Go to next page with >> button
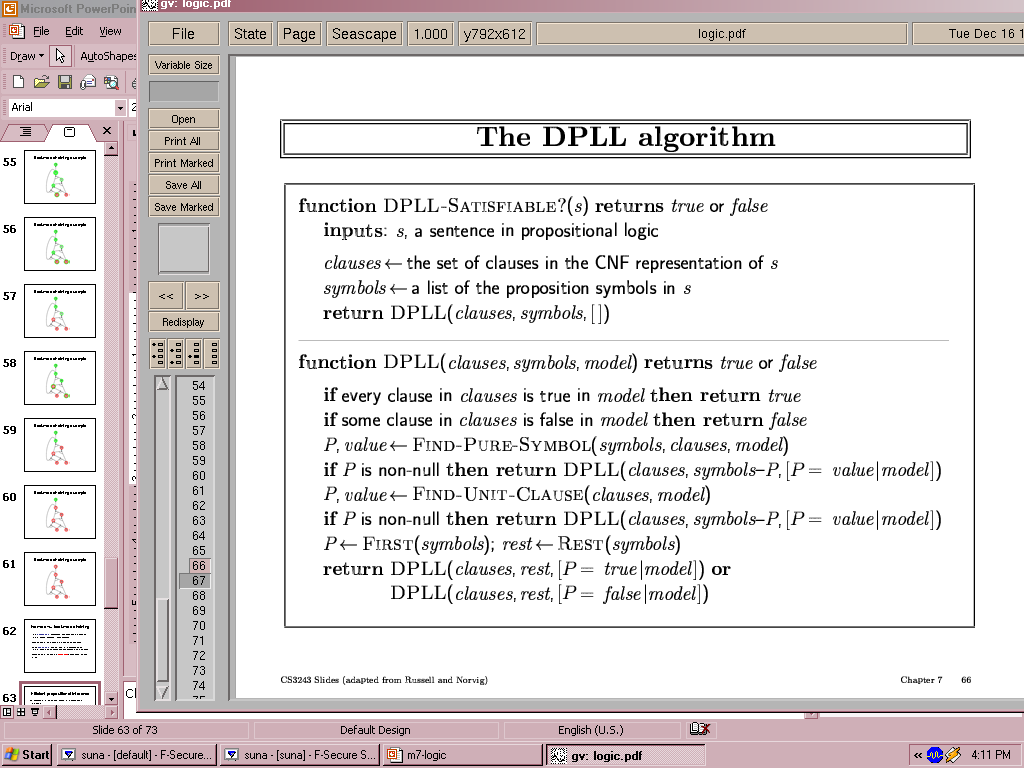The width and height of the screenshot is (1024, 768). (201, 296)
